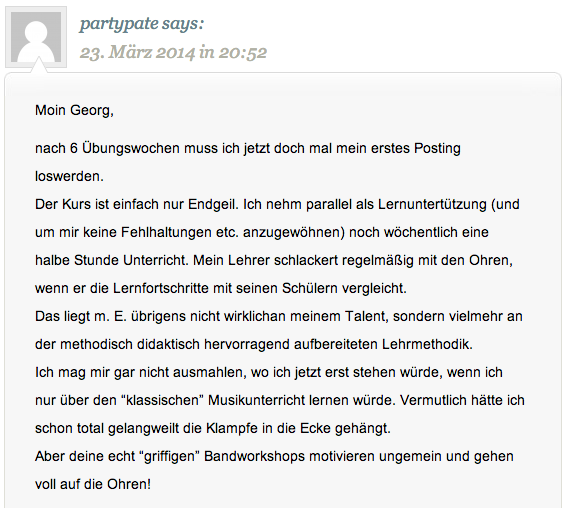Viewport: 567px width, 508px height.
Task: Click the greeting line 'Moin Georg,'
Action: click(x=74, y=110)
